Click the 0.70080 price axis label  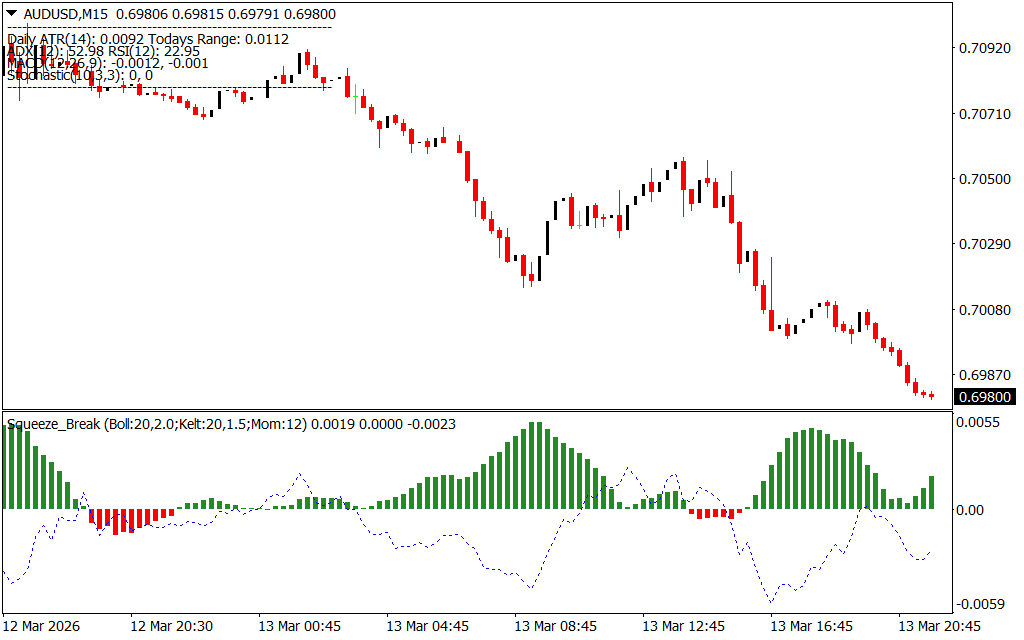[984, 310]
